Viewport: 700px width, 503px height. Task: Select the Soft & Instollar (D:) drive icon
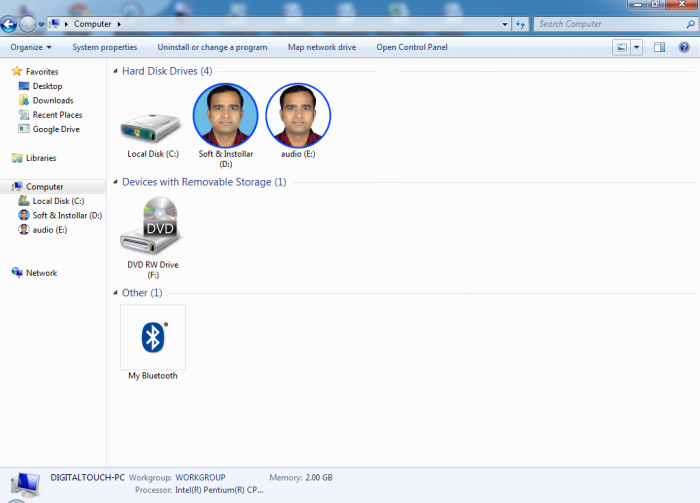[225, 115]
